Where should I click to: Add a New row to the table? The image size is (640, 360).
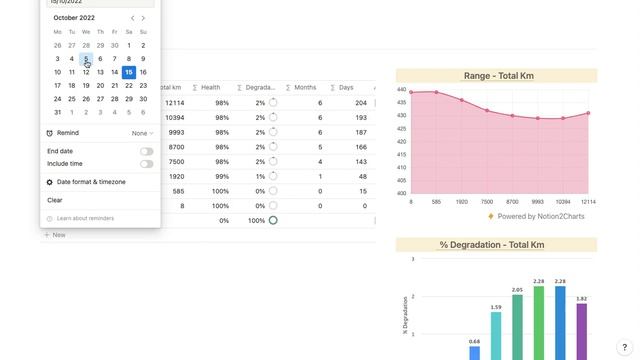pos(55,235)
